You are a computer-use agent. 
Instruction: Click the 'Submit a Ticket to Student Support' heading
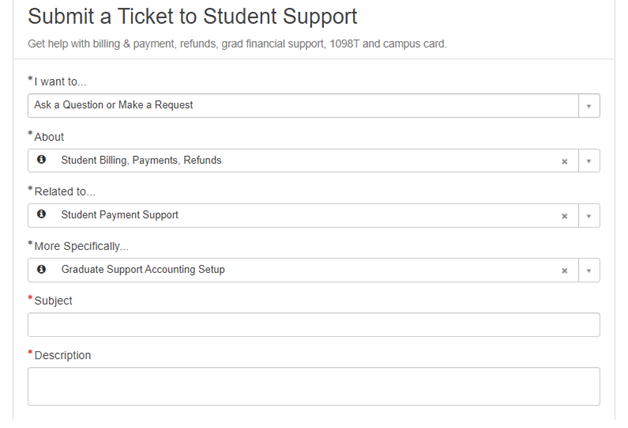(192, 17)
